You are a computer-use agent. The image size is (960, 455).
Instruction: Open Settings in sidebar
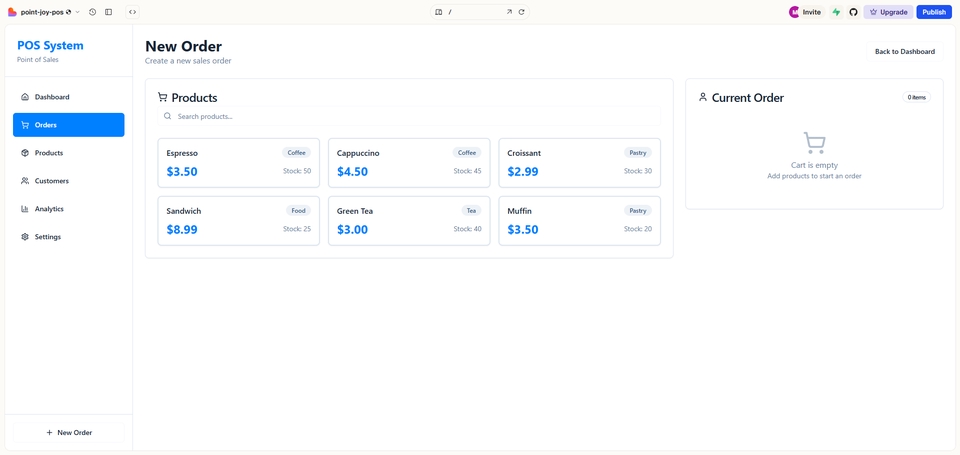pyautogui.click(x=69, y=237)
